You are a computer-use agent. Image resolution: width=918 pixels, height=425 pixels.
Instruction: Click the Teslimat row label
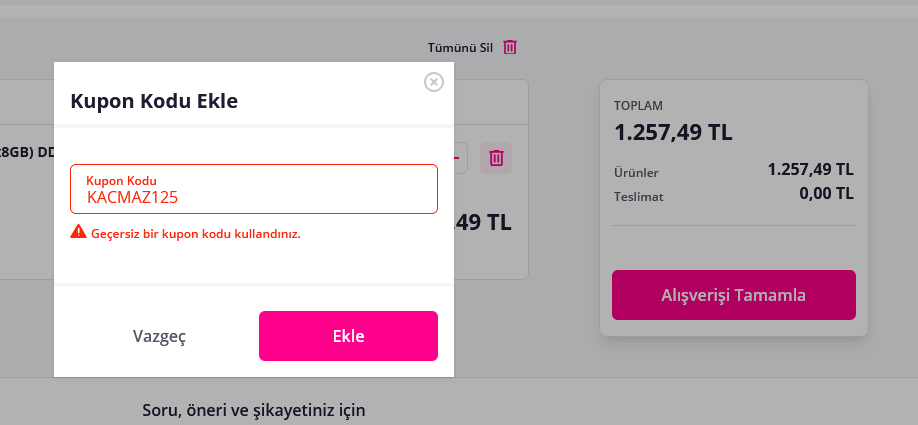coord(638,197)
